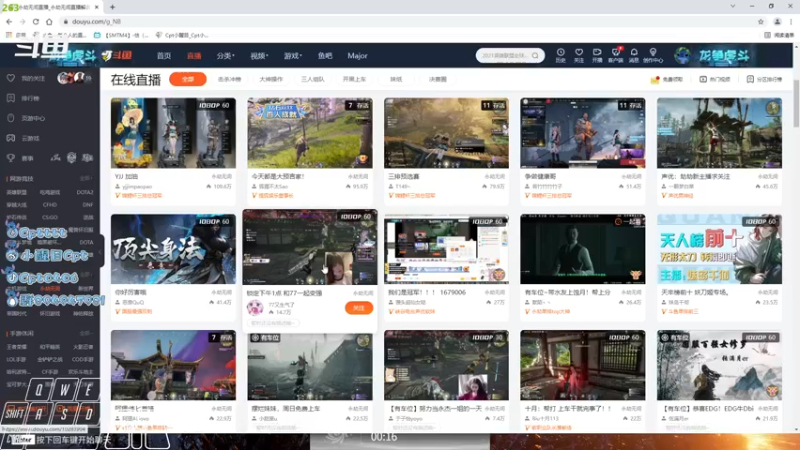Bookmark this page with the star icon
The height and width of the screenshot is (450, 800).
(x=761, y=21)
